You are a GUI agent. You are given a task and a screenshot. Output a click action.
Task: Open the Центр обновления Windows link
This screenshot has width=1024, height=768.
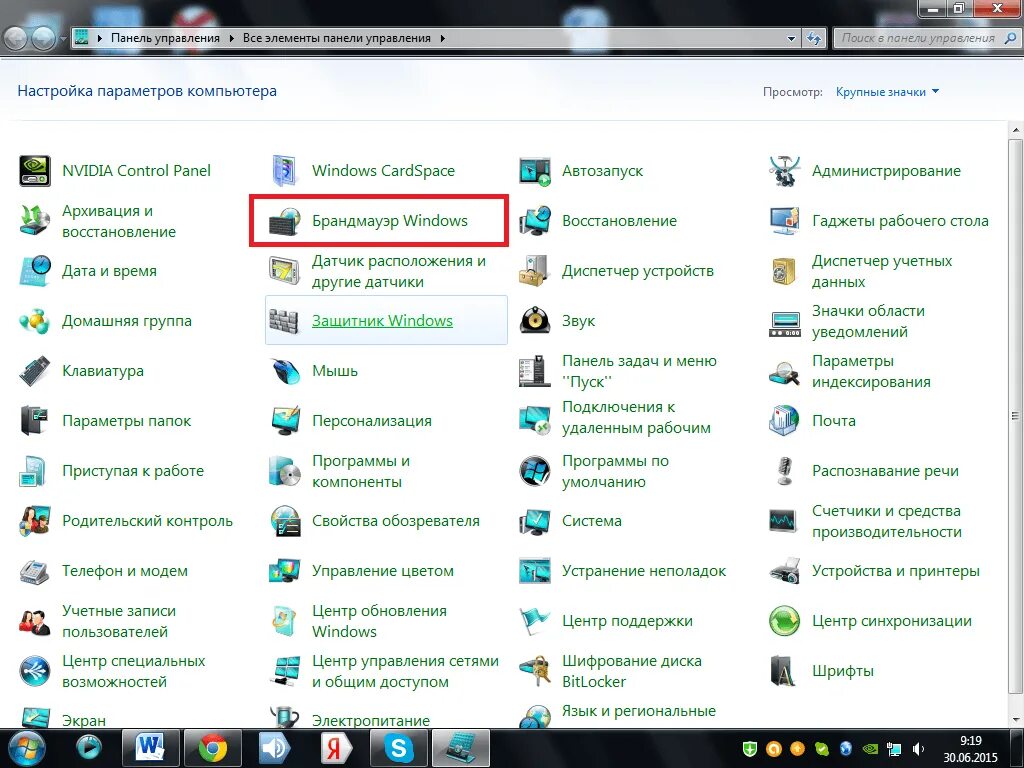(379, 621)
